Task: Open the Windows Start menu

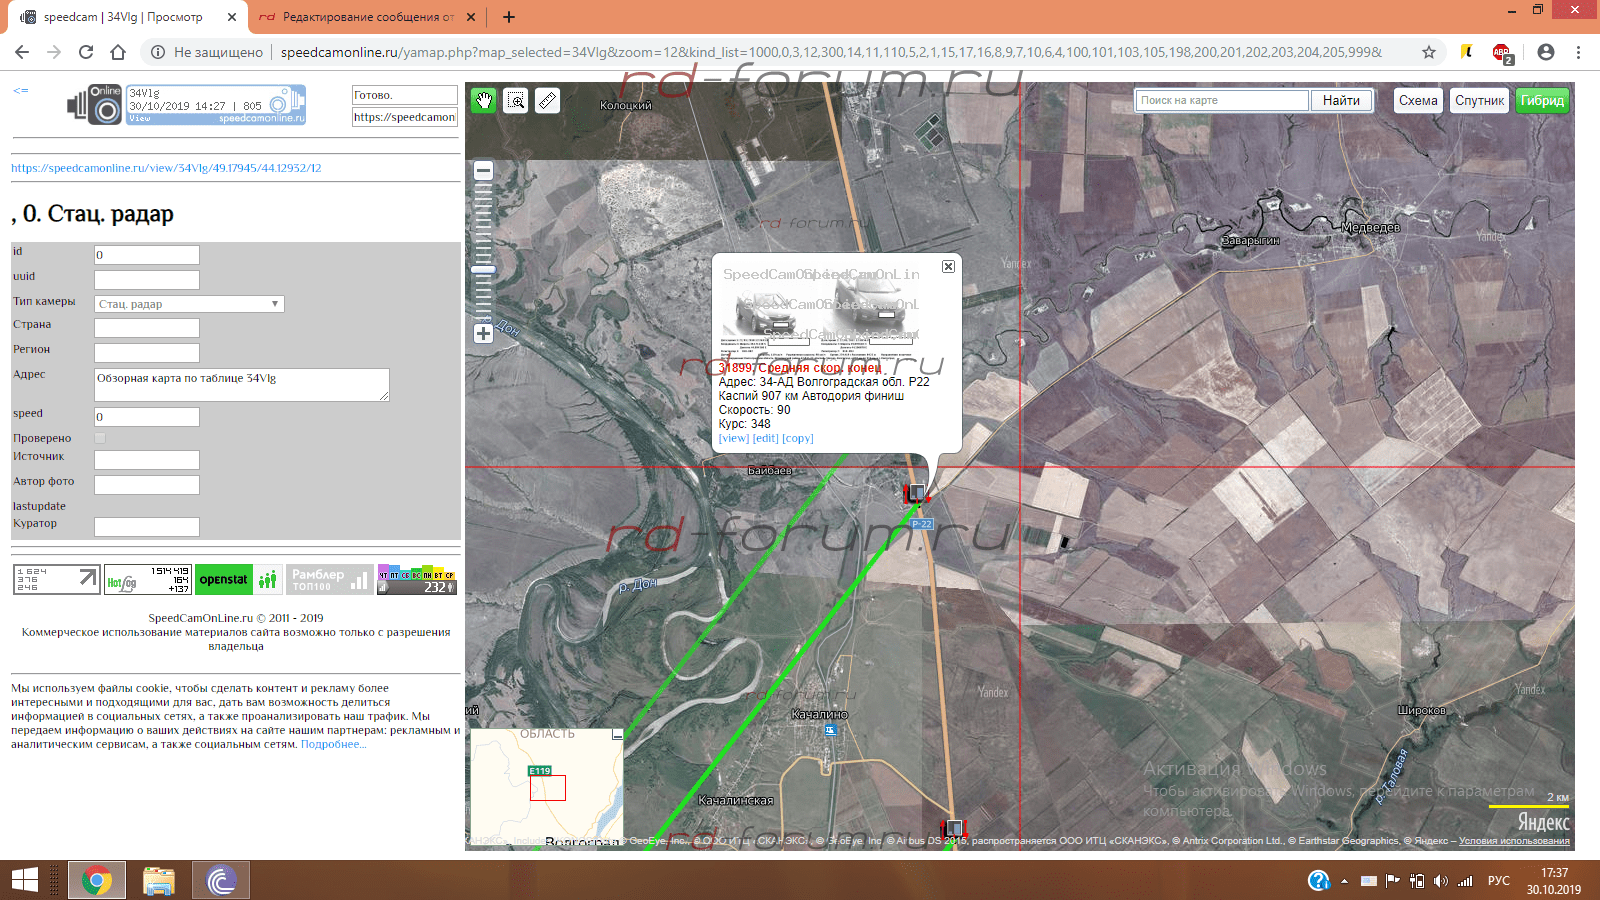Action: tap(24, 880)
